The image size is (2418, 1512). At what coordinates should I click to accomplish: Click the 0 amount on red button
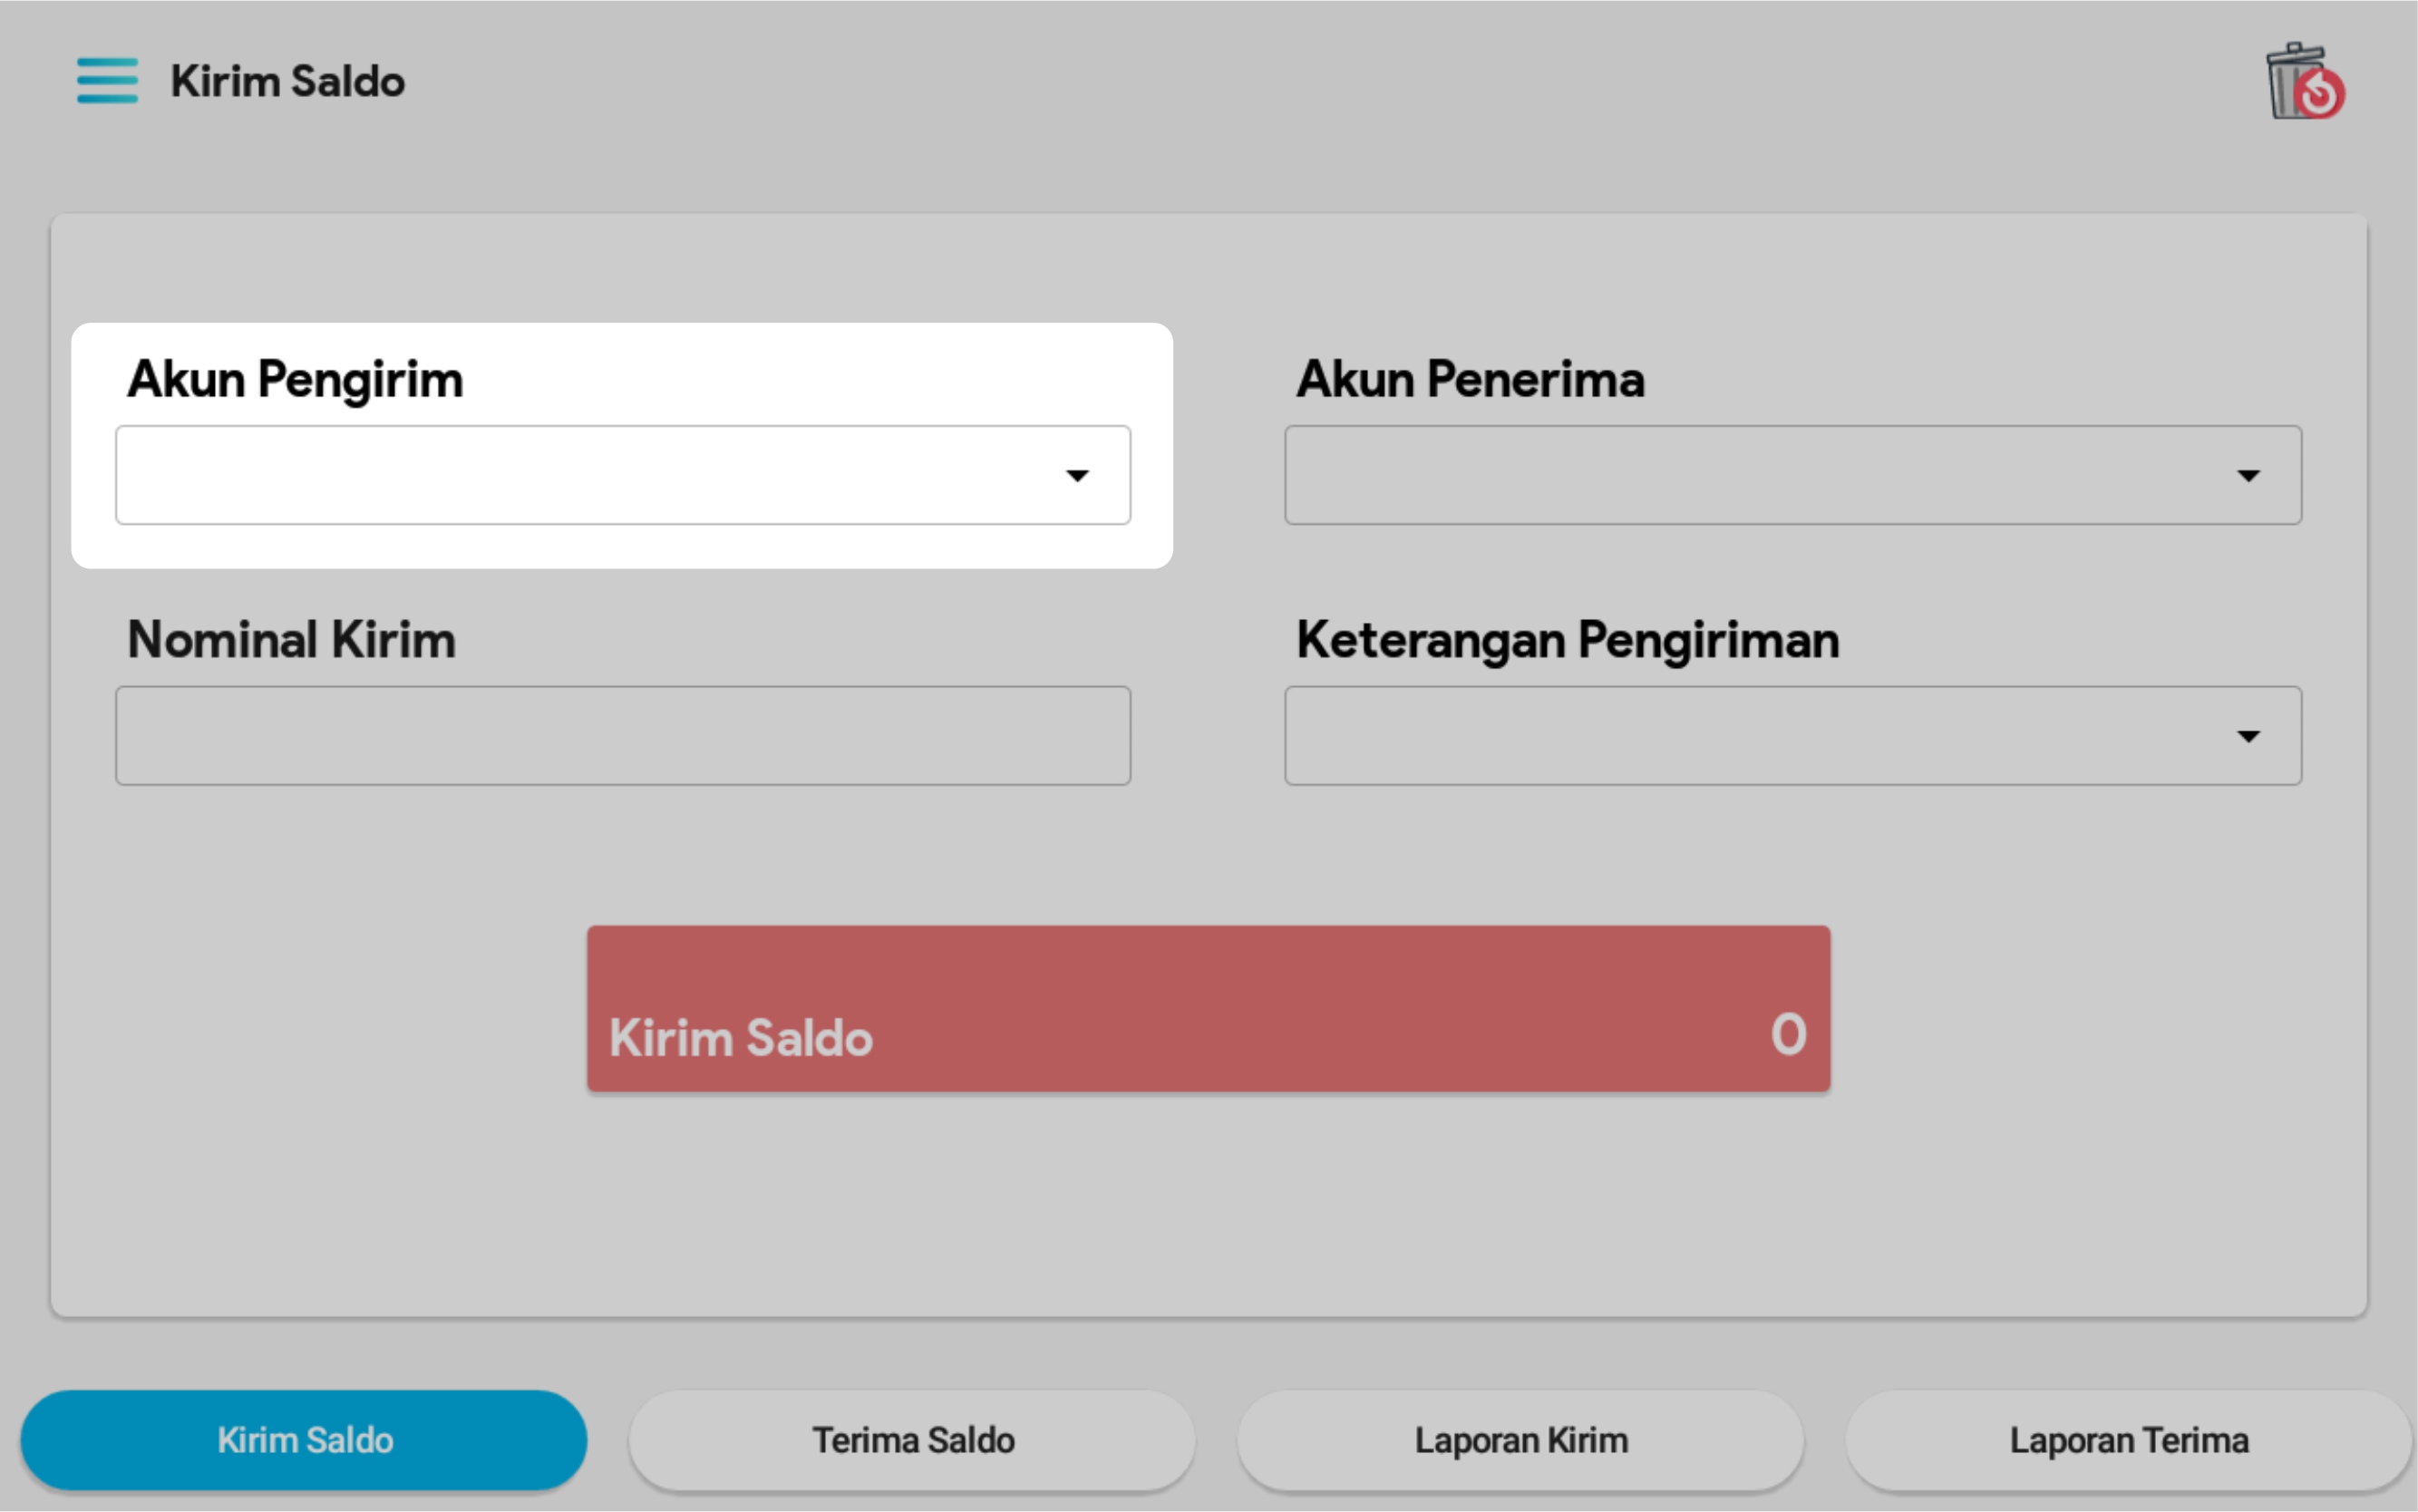1788,1034
